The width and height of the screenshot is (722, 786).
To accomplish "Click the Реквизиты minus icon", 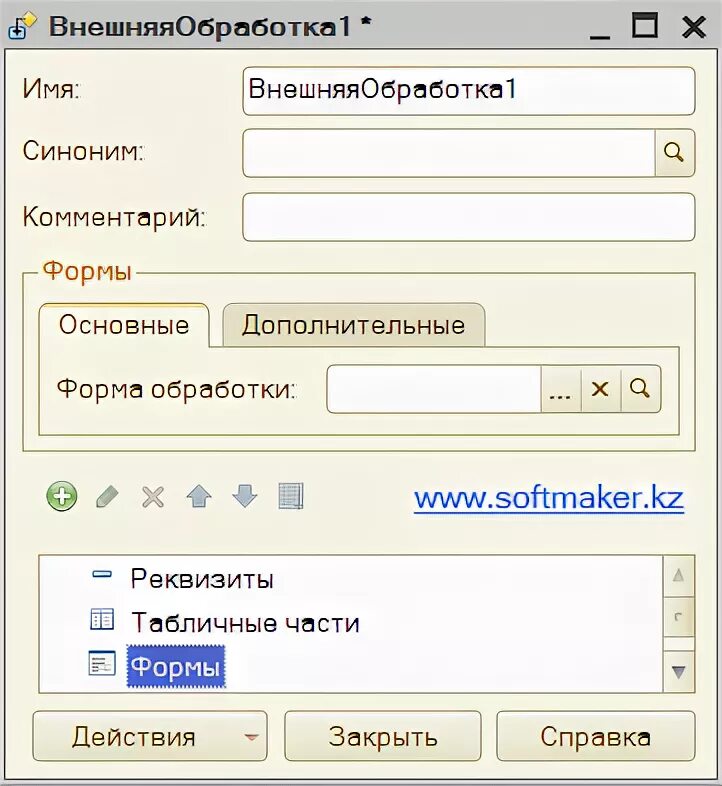I will 102,575.
